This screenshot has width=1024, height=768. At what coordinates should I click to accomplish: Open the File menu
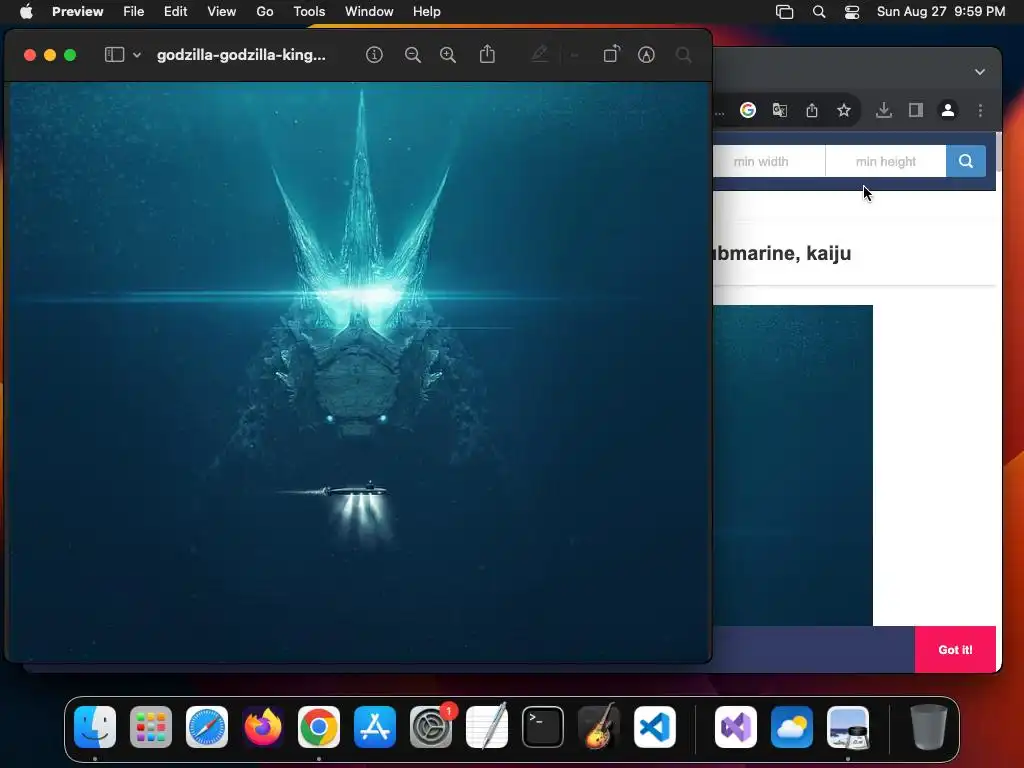click(x=134, y=12)
